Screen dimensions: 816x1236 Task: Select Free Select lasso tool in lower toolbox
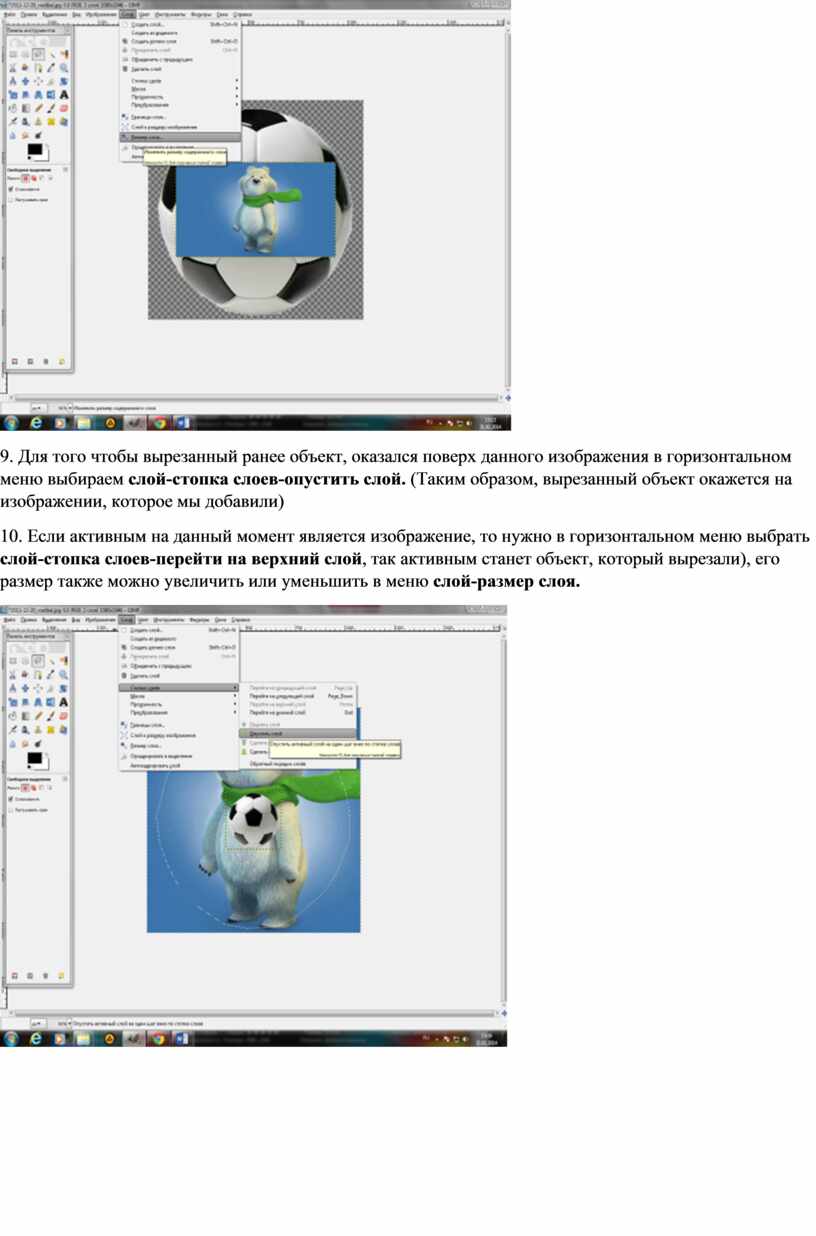38,661
